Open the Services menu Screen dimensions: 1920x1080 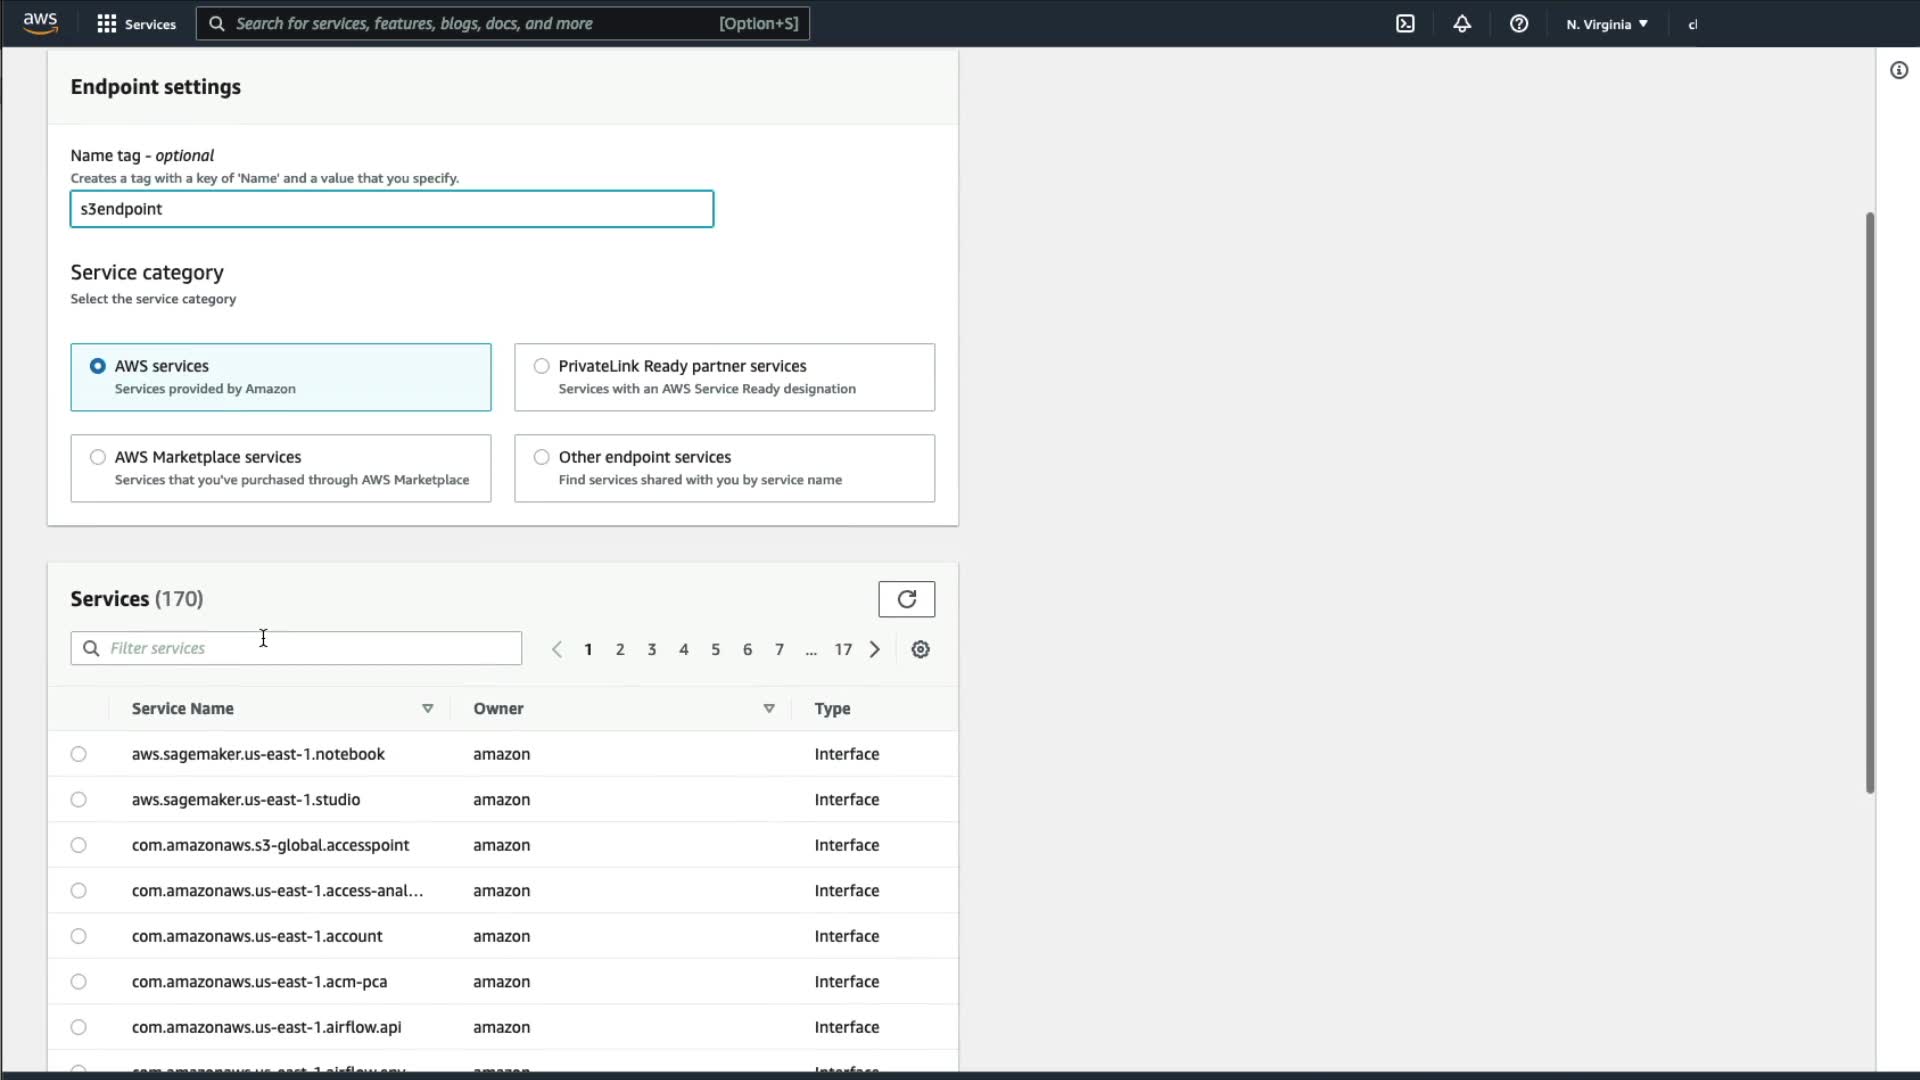[x=136, y=24]
